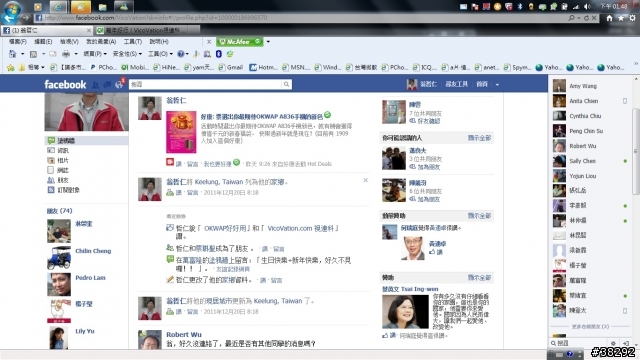Click Facebook logo in blue bar
Image resolution: width=640 pixels, height=360 pixels.
click(x=65, y=84)
